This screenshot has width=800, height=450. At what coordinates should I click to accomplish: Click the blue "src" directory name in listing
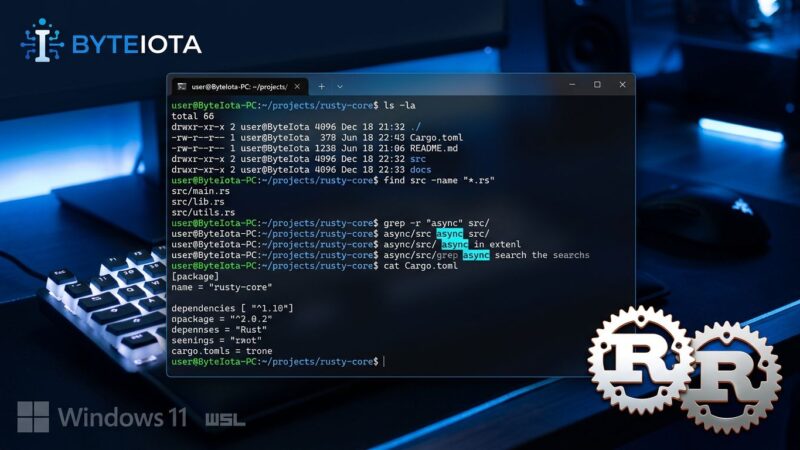pyautogui.click(x=418, y=159)
